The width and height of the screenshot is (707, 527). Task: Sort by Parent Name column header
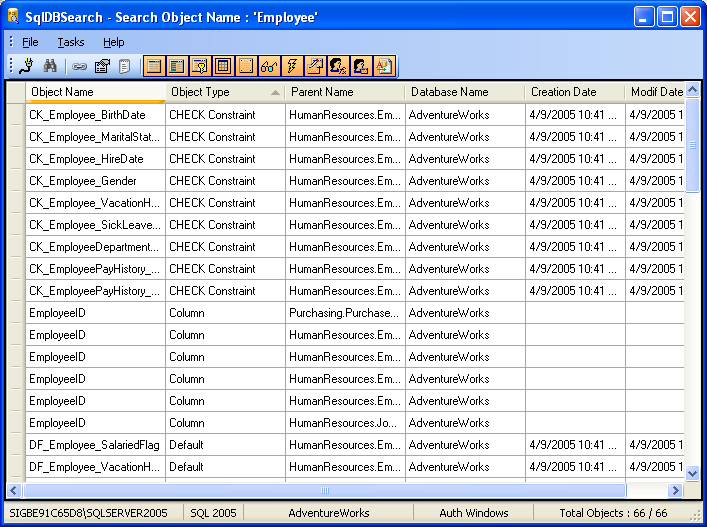(x=345, y=92)
